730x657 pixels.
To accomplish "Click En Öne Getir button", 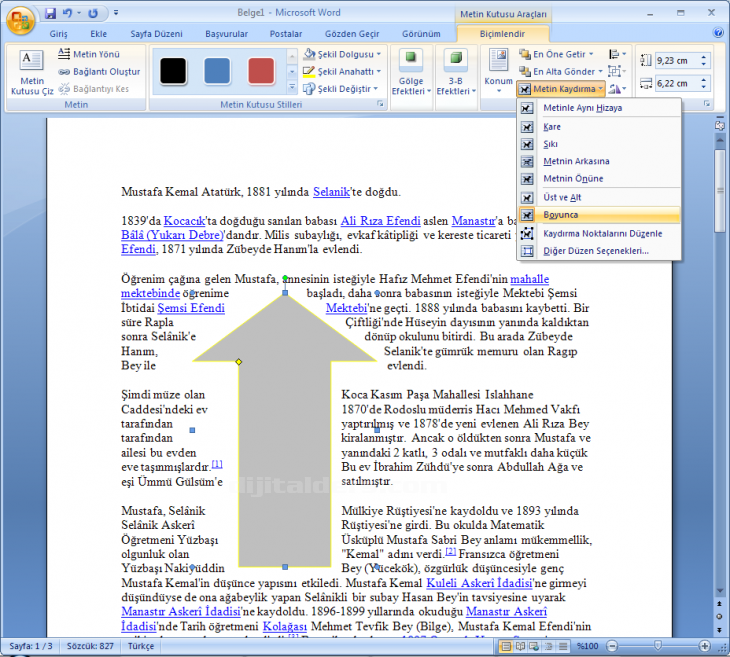I will click(x=557, y=54).
